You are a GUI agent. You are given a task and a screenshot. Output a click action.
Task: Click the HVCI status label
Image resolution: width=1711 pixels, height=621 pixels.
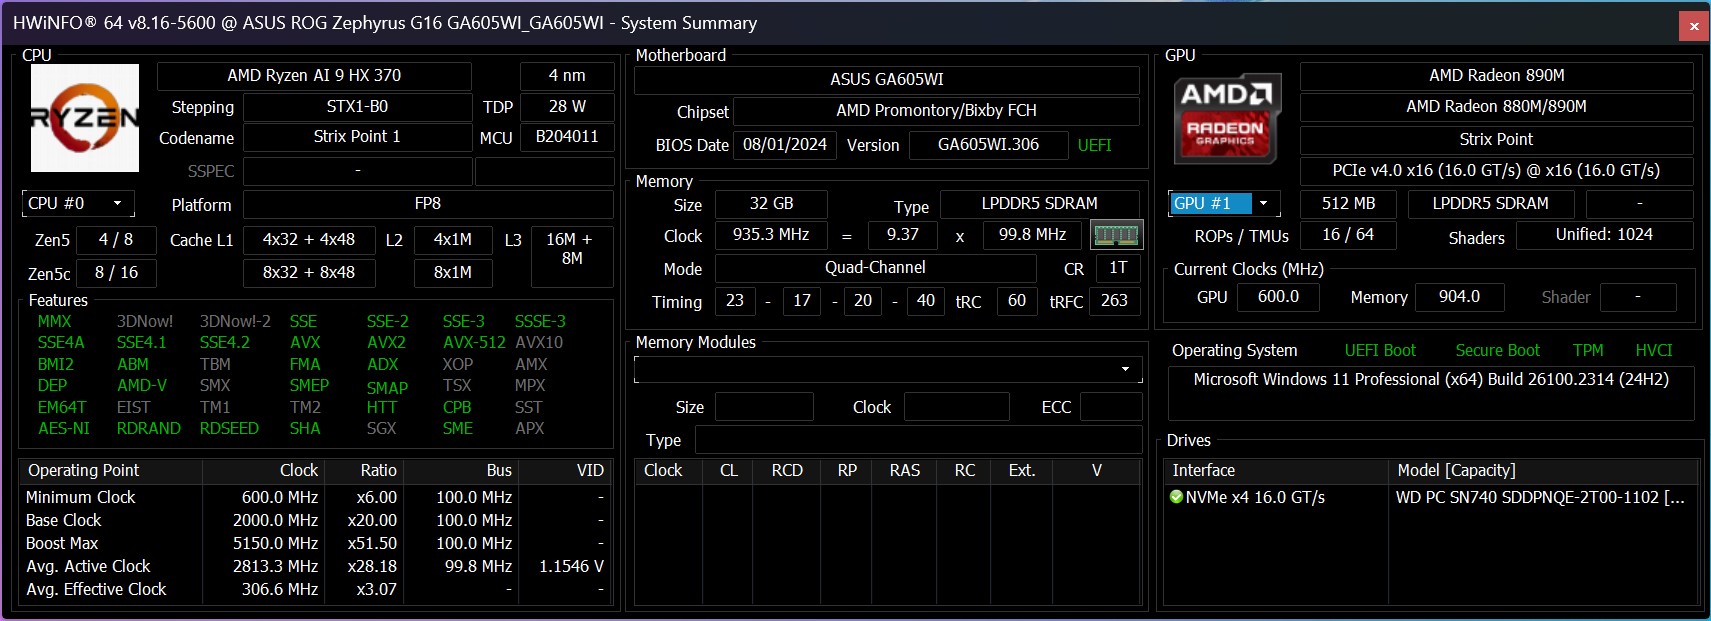1654,350
